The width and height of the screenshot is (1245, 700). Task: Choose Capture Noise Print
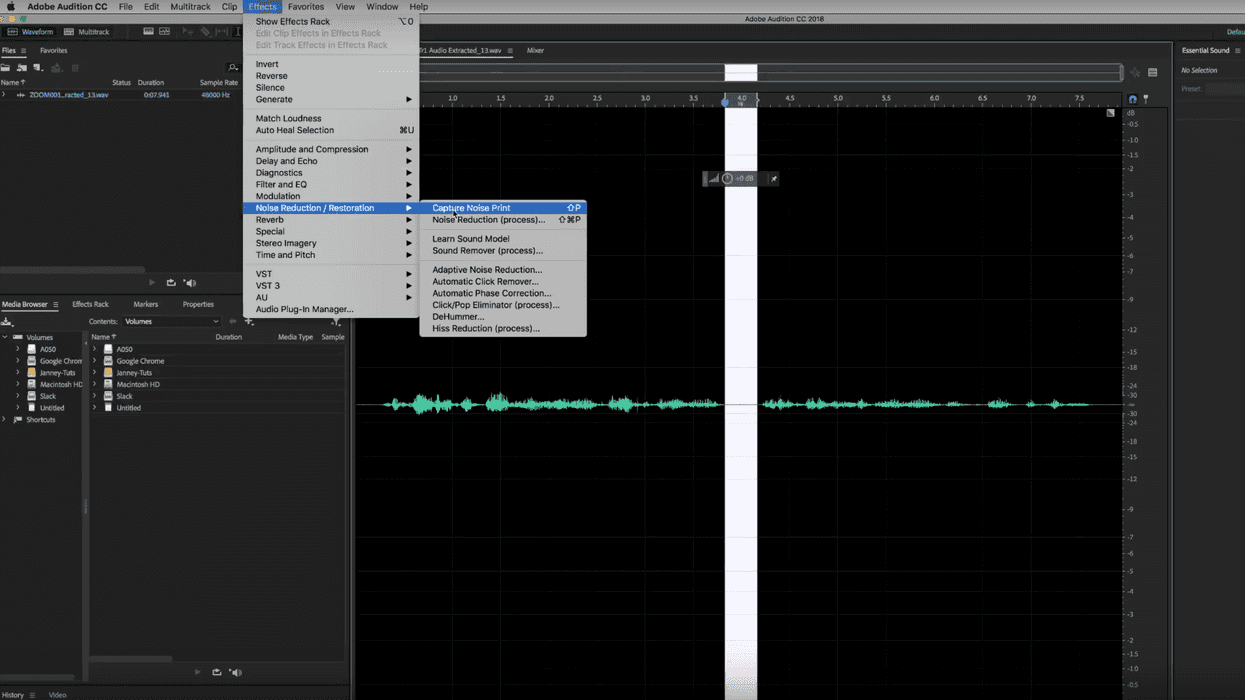pyautogui.click(x=503, y=208)
